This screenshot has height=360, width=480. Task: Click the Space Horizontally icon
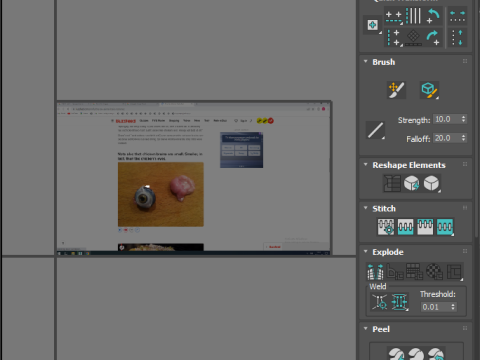click(457, 16)
